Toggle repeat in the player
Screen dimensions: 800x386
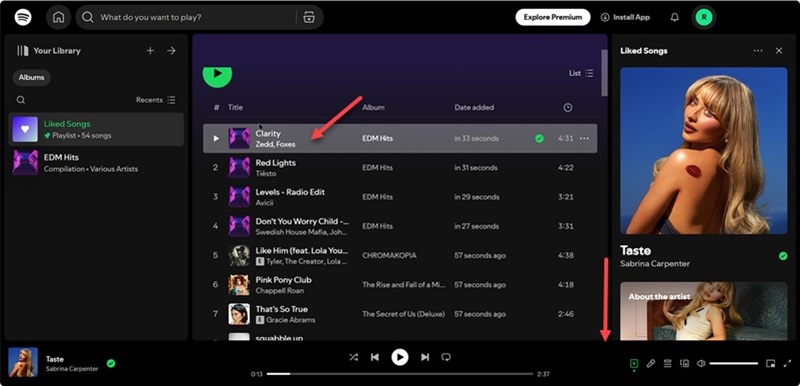point(446,357)
